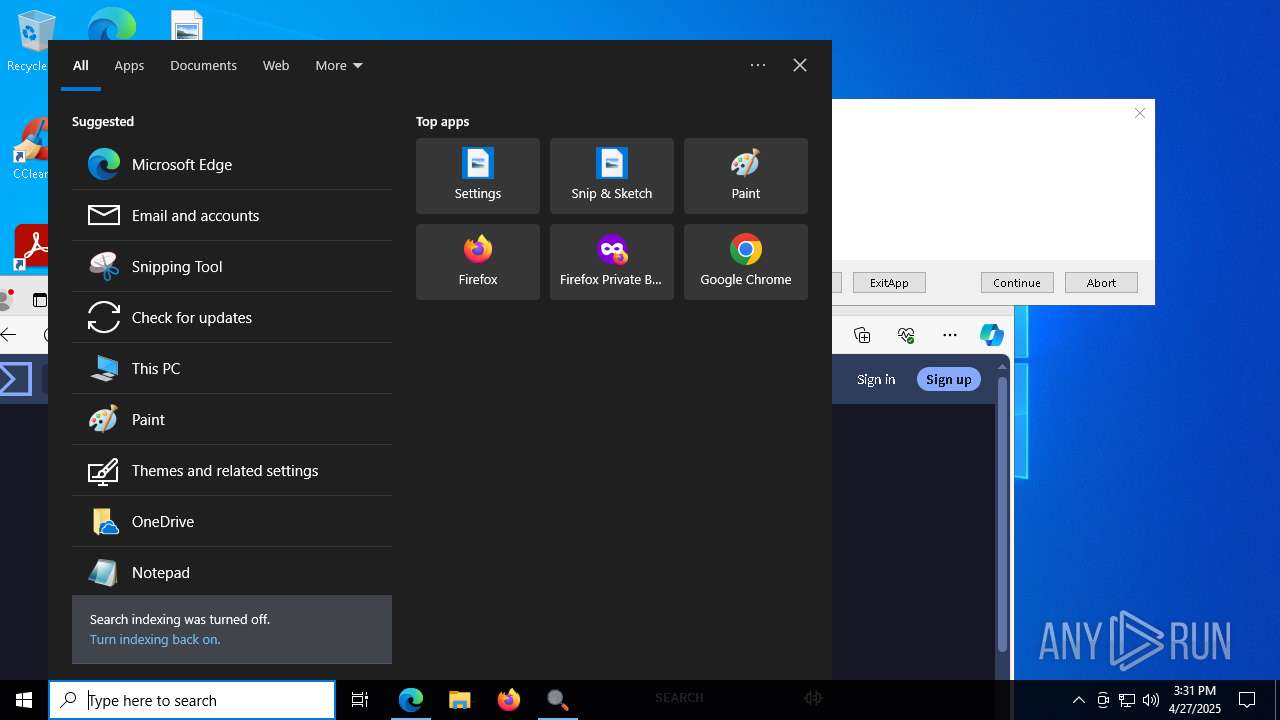Viewport: 1280px width, 720px height.
Task: Launch Snipping Tool from suggestions
Action: 232,266
